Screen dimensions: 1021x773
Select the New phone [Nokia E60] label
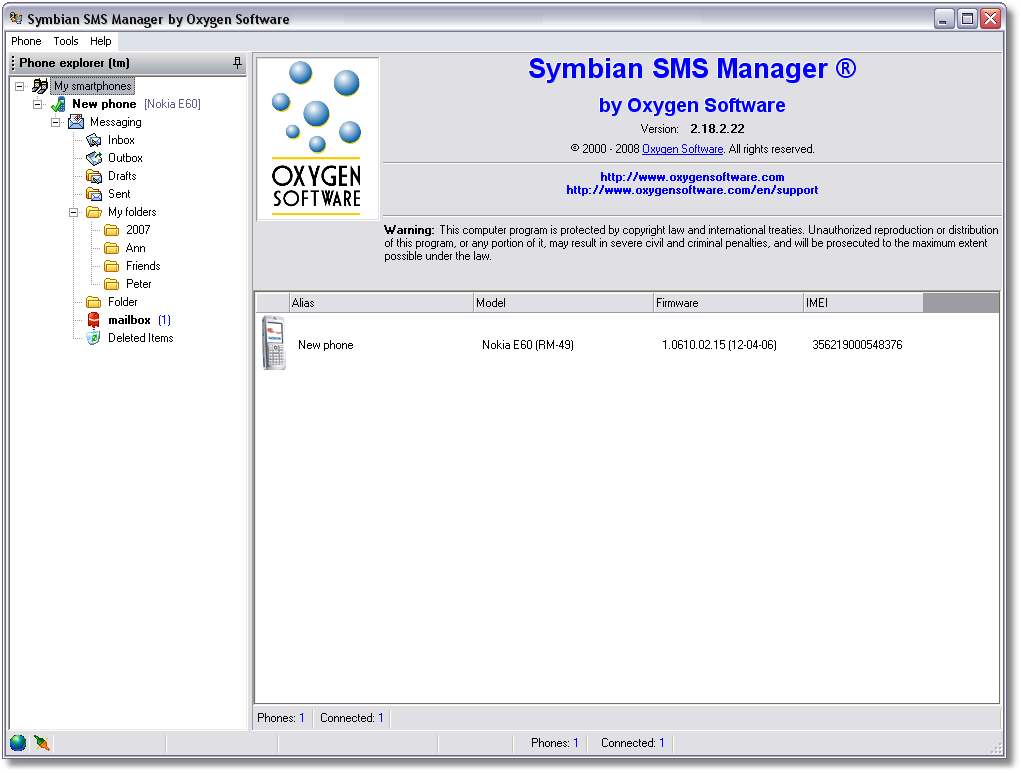[x=136, y=104]
